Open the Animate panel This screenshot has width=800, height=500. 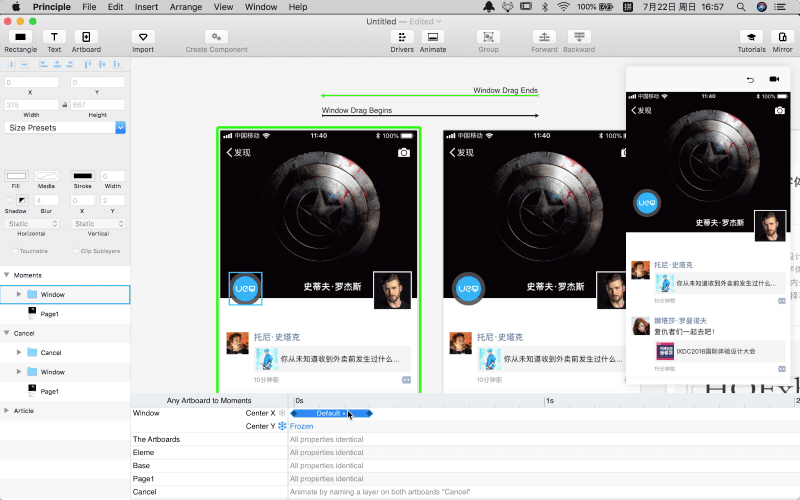pos(433,37)
